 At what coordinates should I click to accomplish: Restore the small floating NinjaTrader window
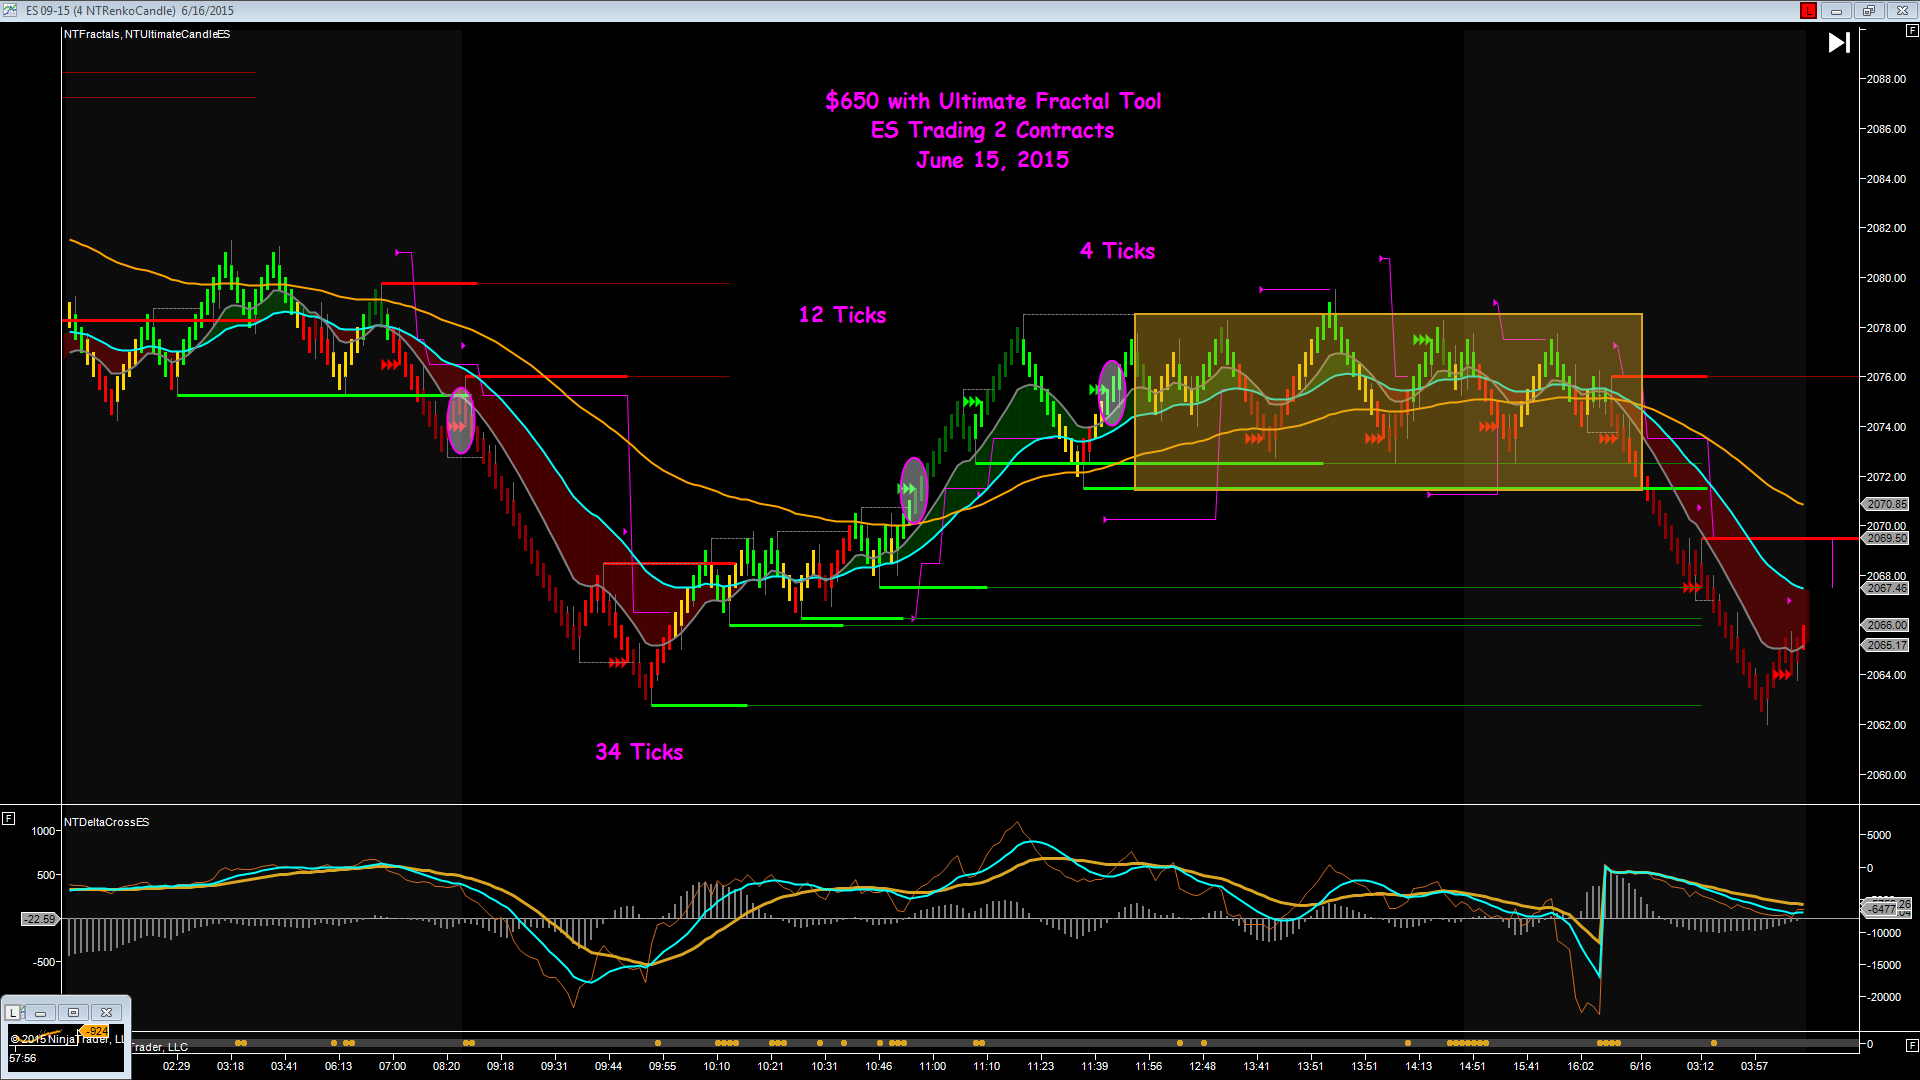[x=73, y=1013]
